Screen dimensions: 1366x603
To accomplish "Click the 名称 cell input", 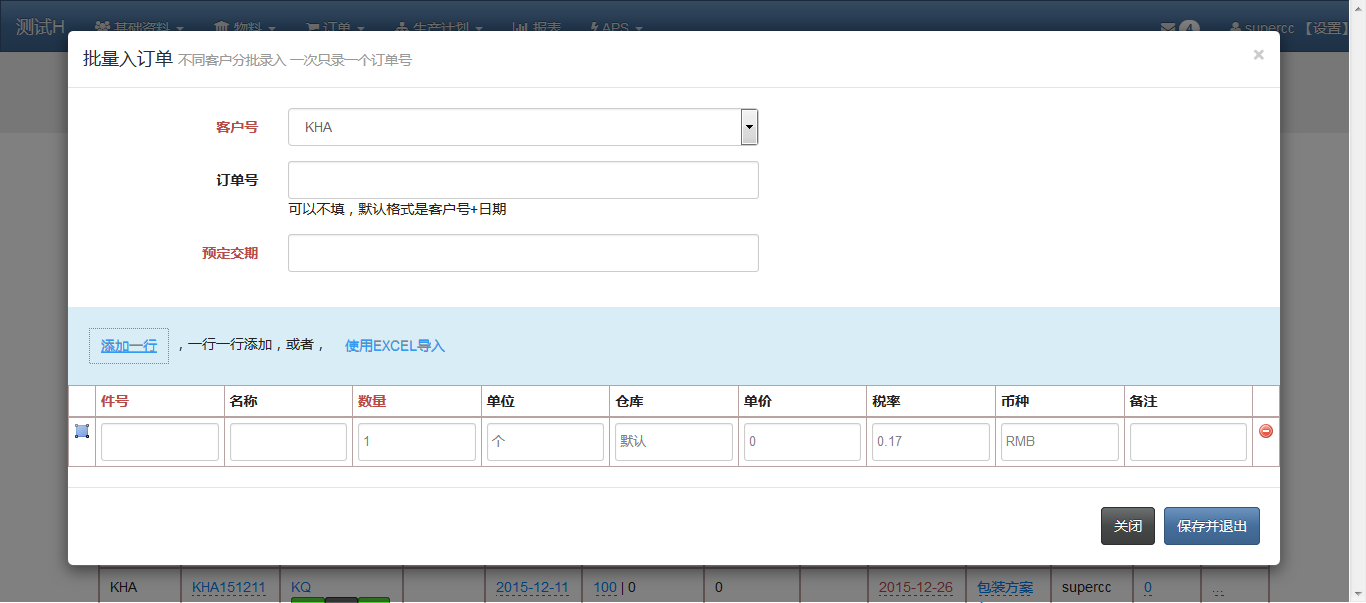I will (288, 442).
